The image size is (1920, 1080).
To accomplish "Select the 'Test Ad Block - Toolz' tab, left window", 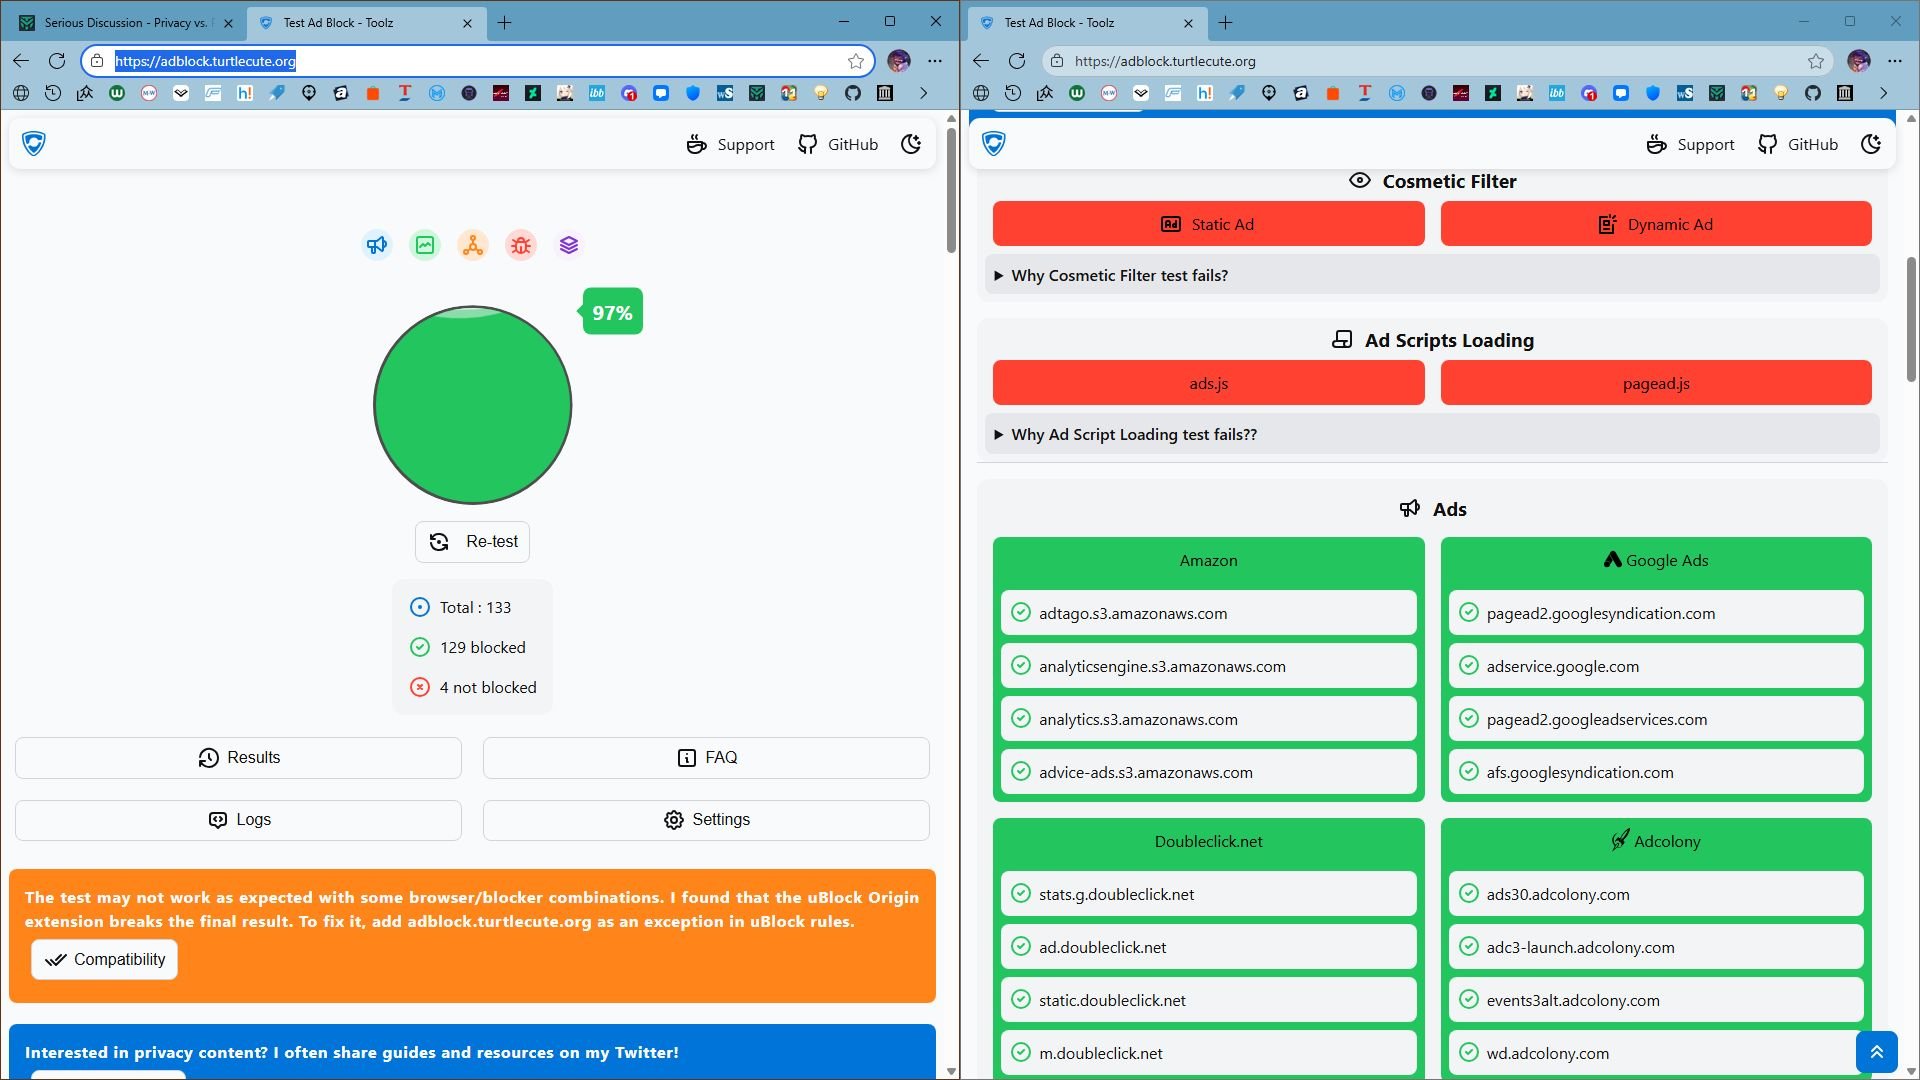I will pyautogui.click(x=366, y=23).
